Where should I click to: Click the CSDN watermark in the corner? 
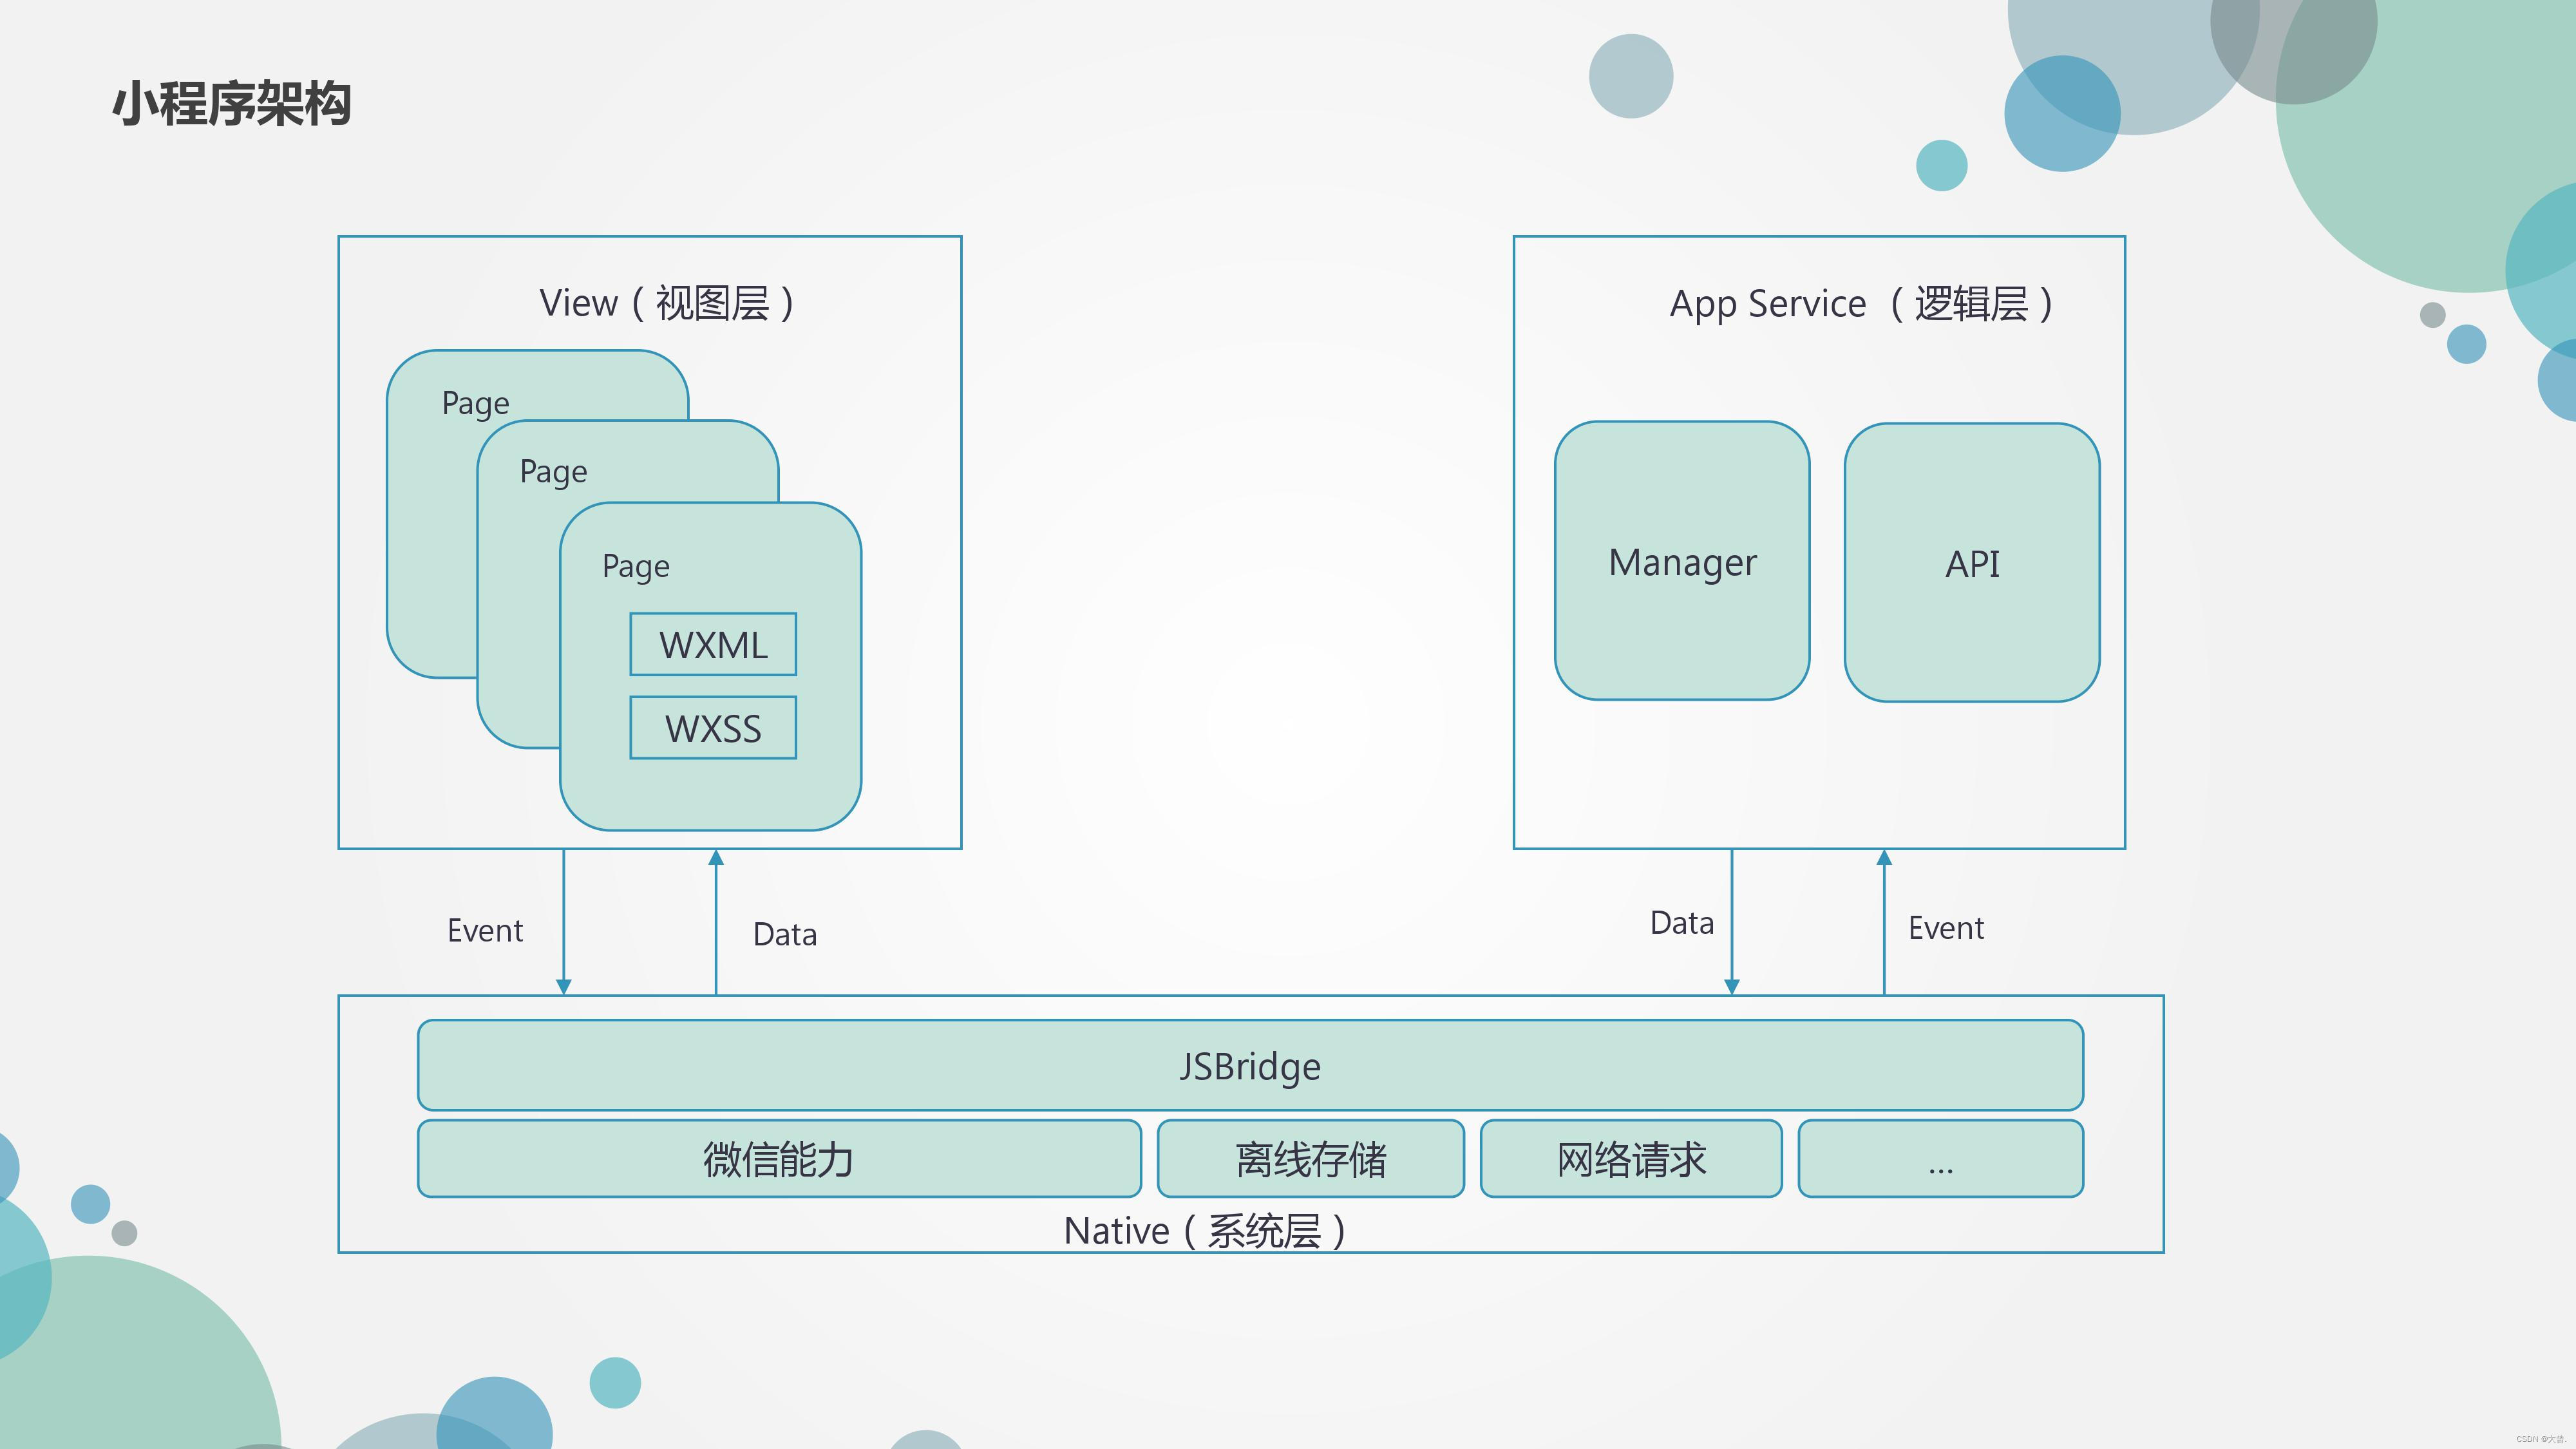(x=2541, y=1439)
